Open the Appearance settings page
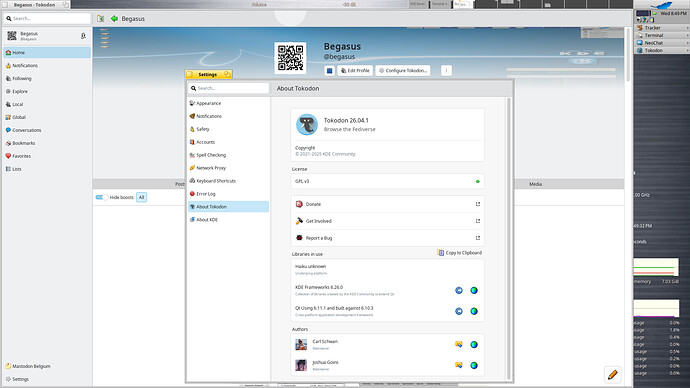 pyautogui.click(x=228, y=103)
